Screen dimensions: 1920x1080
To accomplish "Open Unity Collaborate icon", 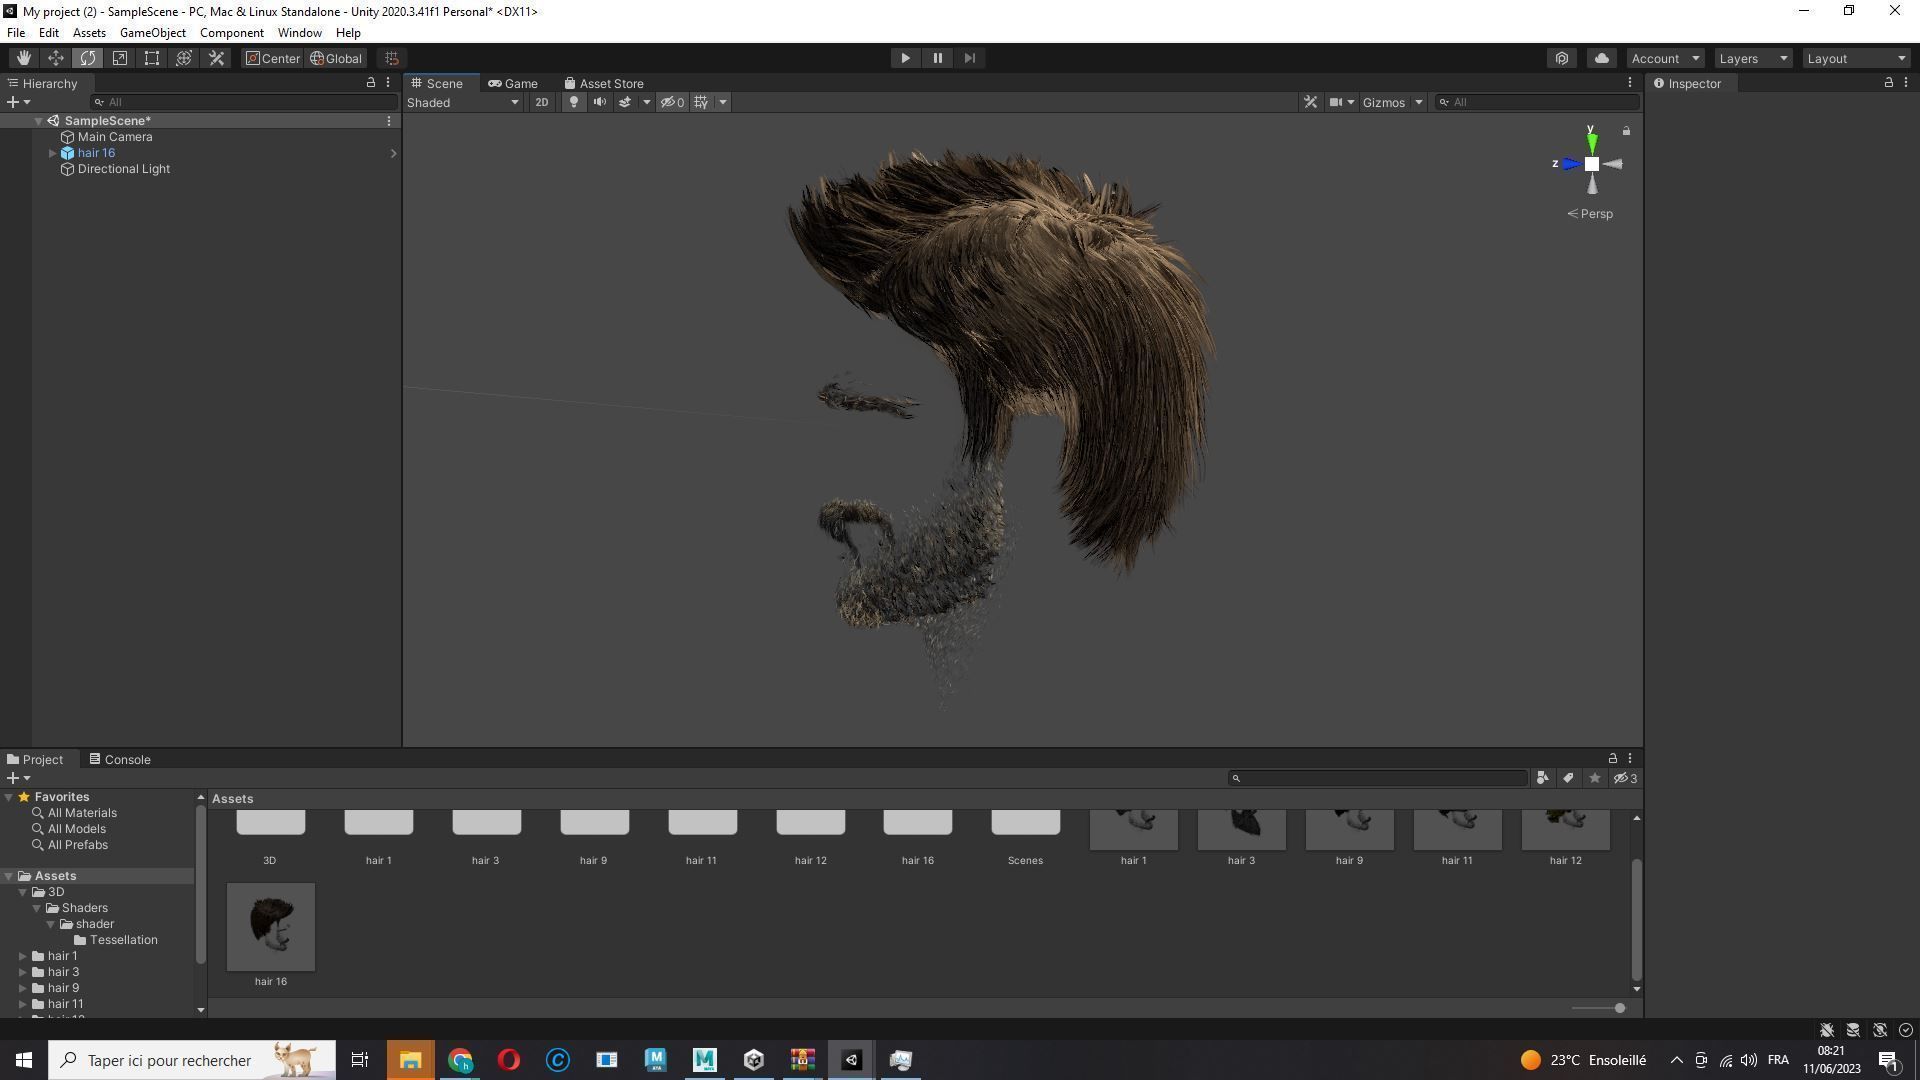I will coord(1562,58).
